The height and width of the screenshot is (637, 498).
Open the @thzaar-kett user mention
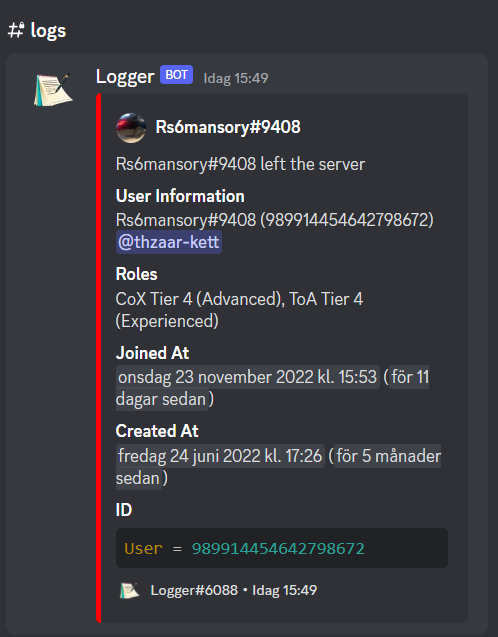169,242
